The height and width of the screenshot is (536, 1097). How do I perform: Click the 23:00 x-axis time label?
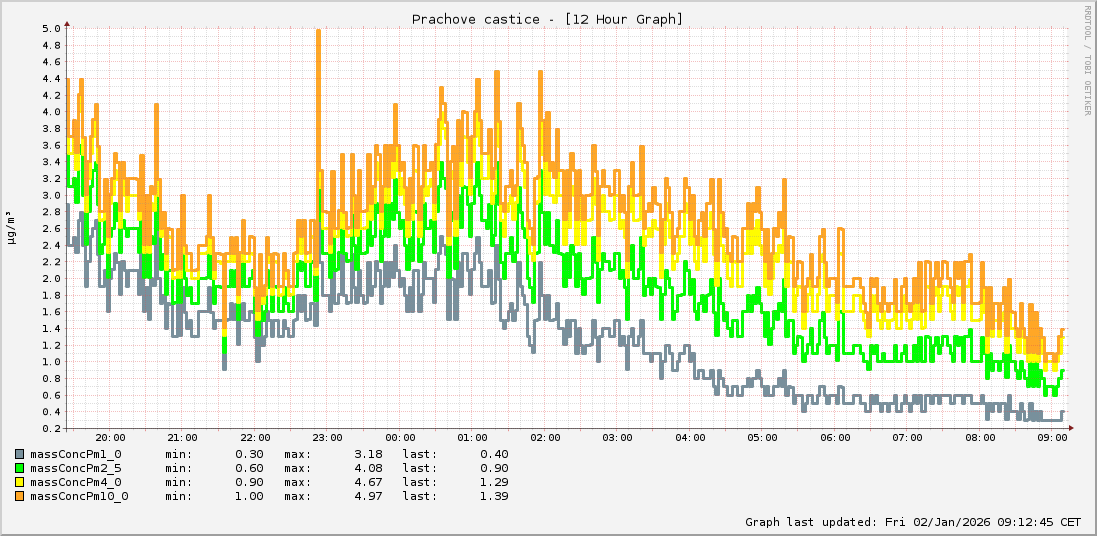point(327,437)
